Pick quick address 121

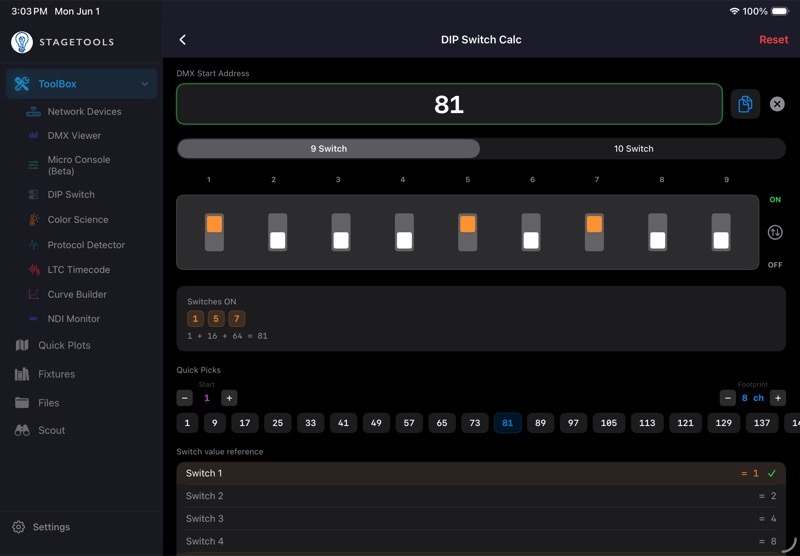click(x=685, y=423)
